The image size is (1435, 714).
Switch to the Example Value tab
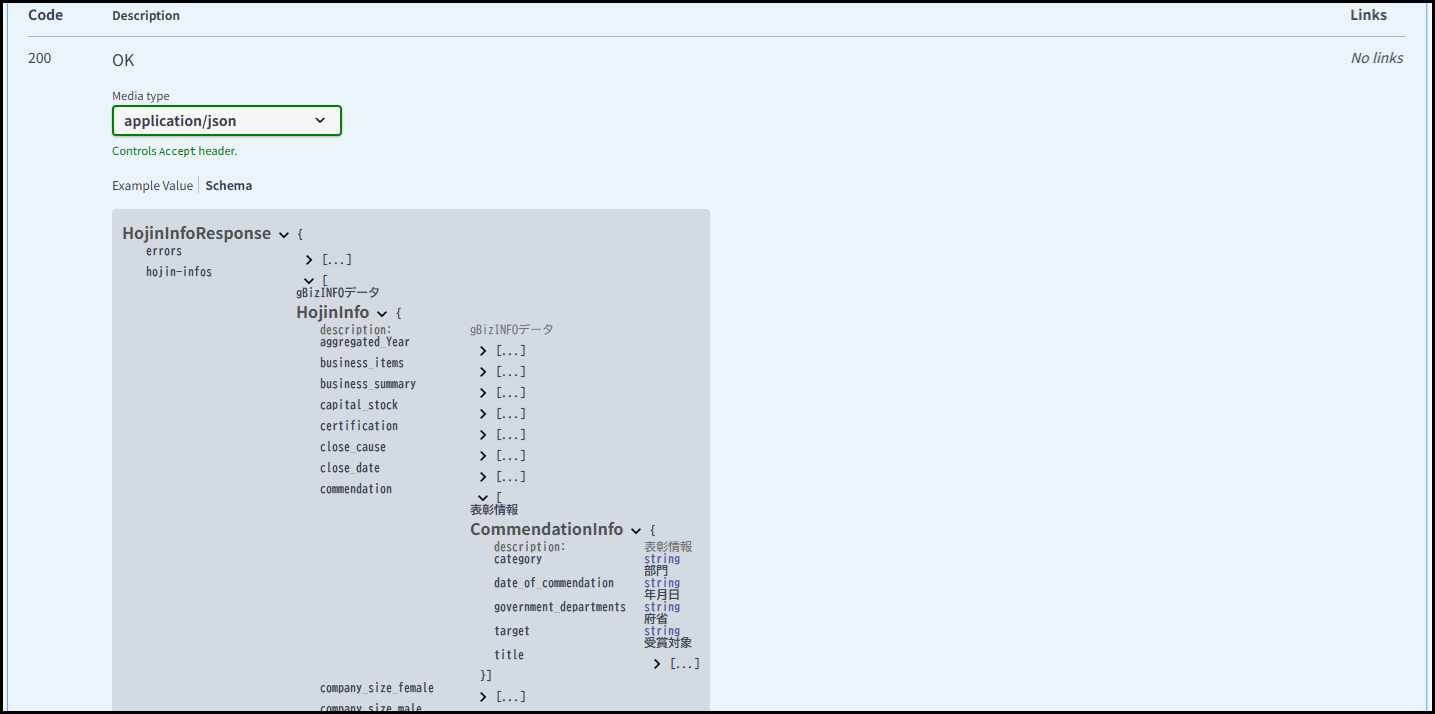[x=152, y=186]
